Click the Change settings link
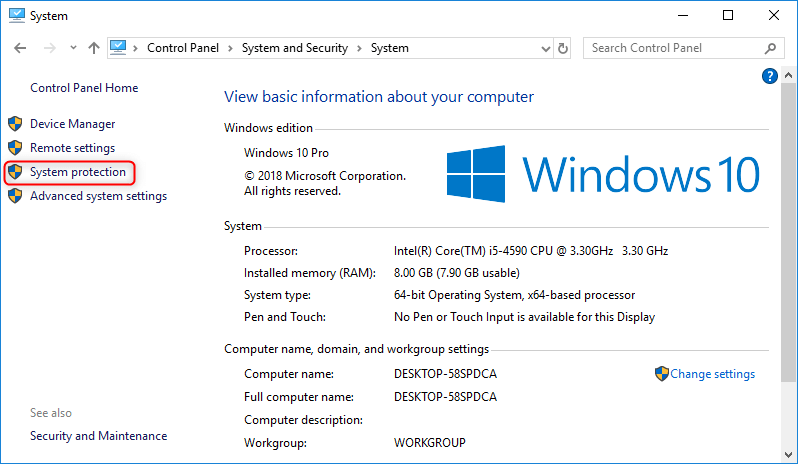The image size is (798, 464). (x=712, y=374)
